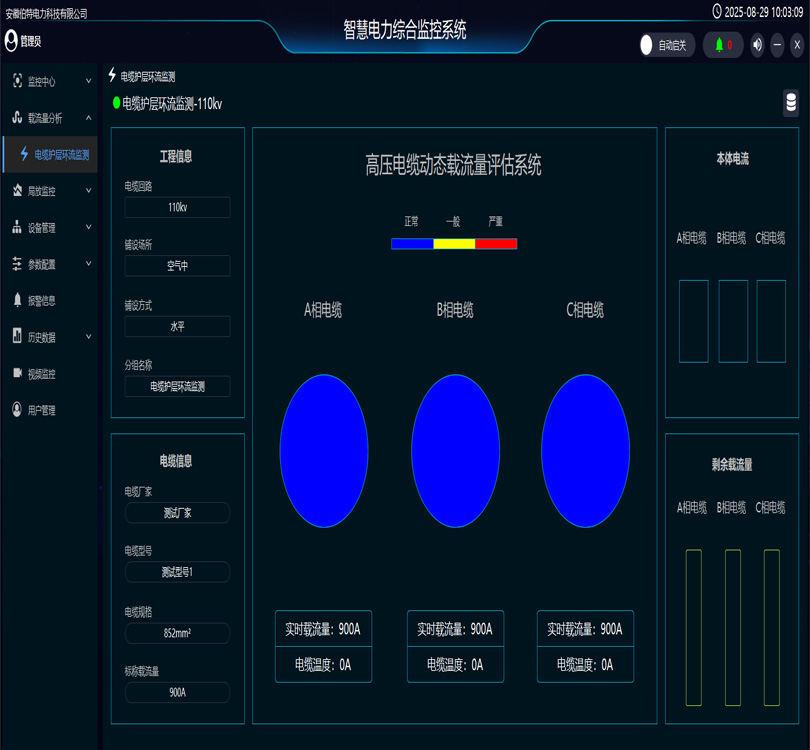
Task: Click the C相电缆 blue status circle
Action: 585,451
